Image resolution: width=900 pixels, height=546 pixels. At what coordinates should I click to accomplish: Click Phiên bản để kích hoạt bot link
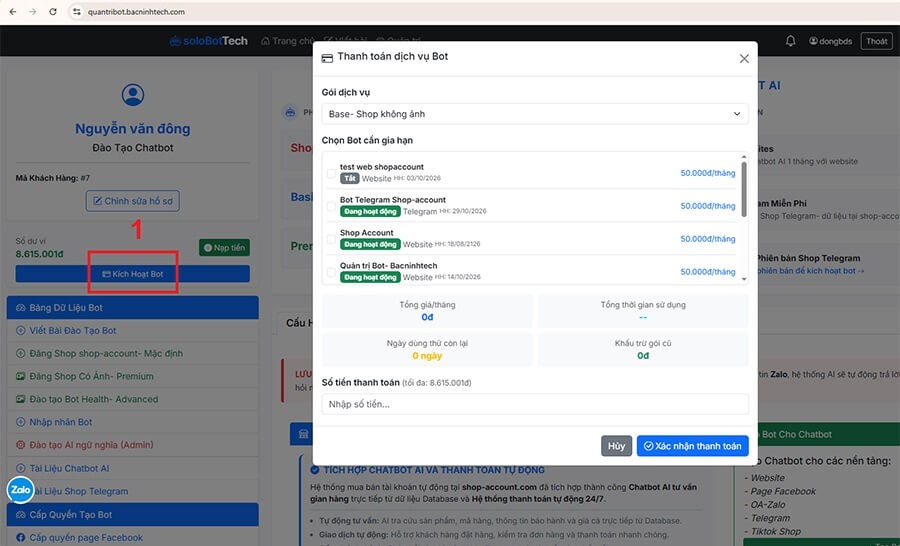click(810, 270)
